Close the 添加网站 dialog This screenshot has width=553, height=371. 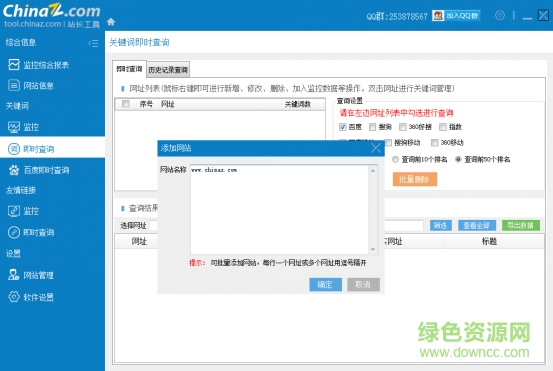click(x=376, y=148)
